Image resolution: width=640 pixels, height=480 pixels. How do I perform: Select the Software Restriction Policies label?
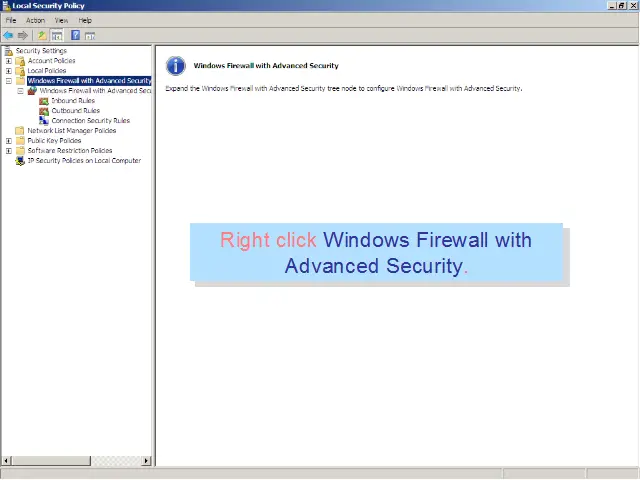(x=70, y=151)
